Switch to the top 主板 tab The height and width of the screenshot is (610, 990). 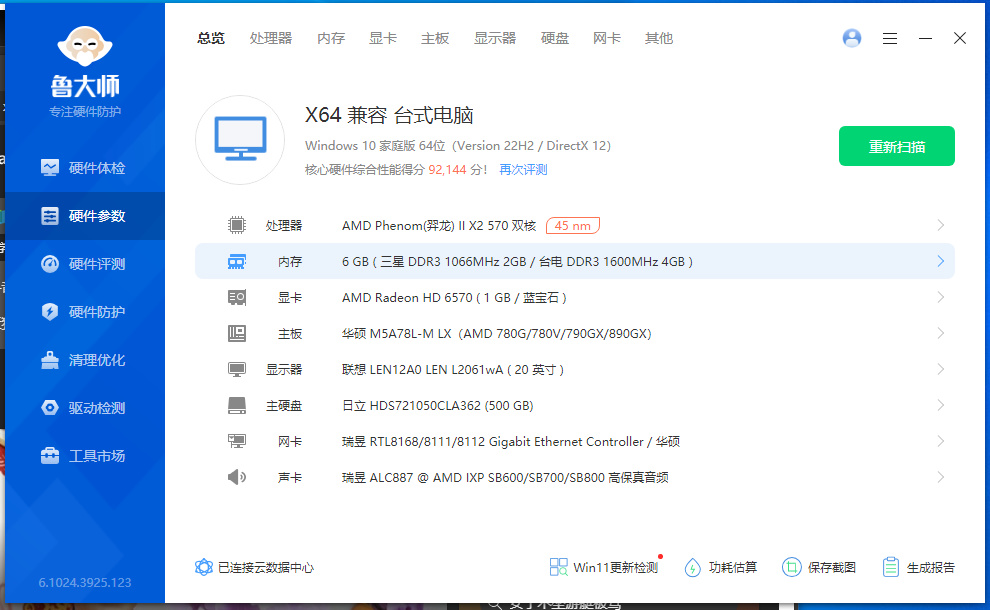pyautogui.click(x=435, y=39)
